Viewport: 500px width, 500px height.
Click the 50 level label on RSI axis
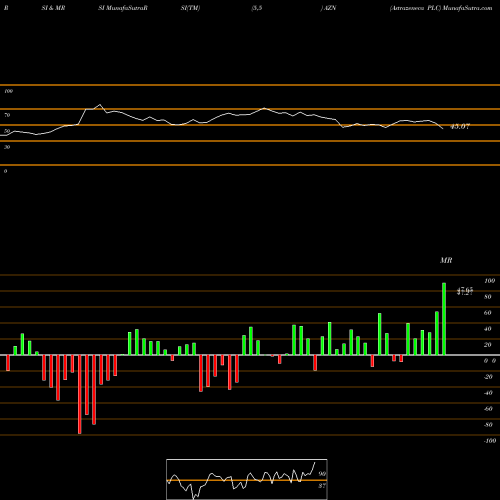click(7, 131)
